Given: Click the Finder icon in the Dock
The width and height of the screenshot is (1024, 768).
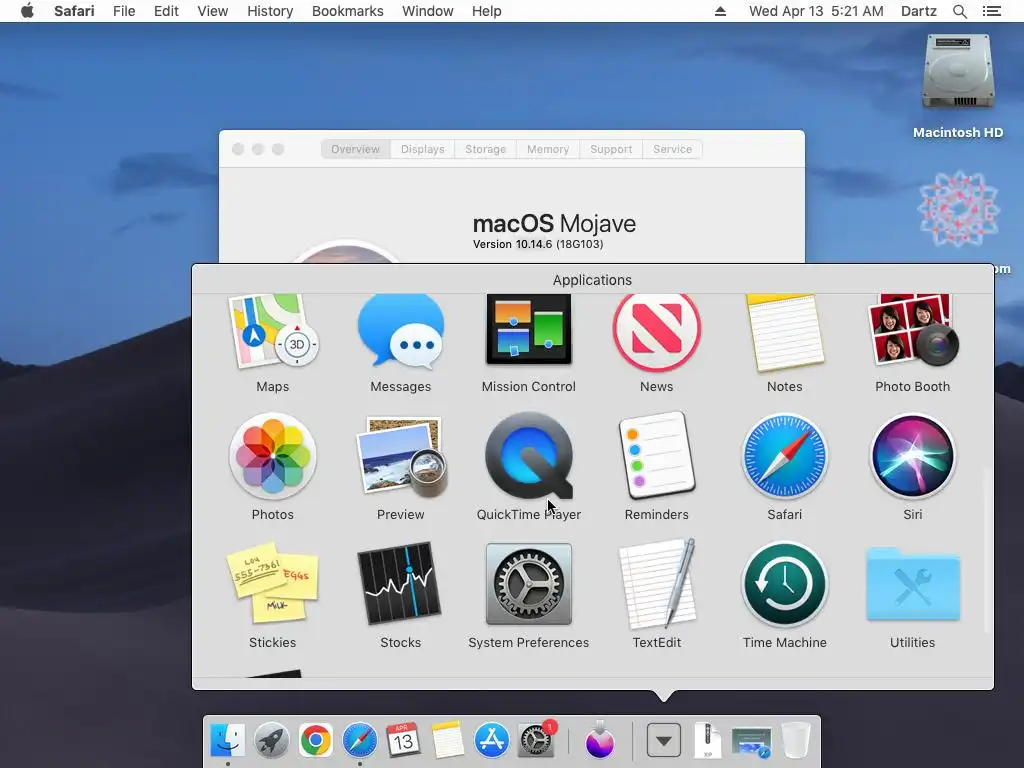Looking at the screenshot, I should pyautogui.click(x=228, y=740).
